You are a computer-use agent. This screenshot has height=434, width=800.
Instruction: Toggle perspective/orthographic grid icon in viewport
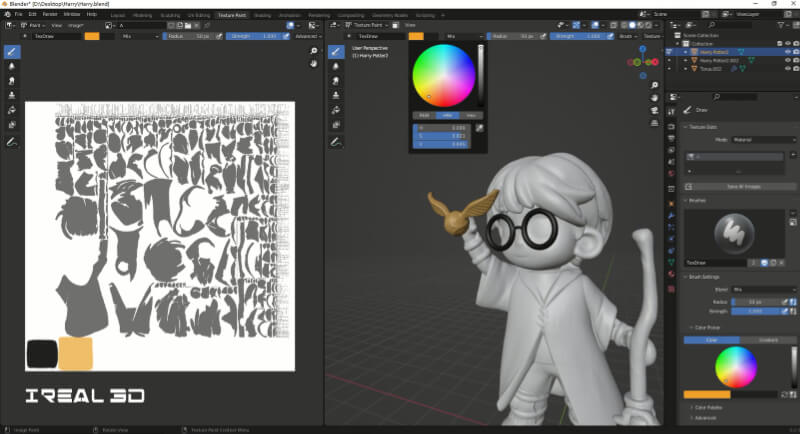pyautogui.click(x=655, y=123)
